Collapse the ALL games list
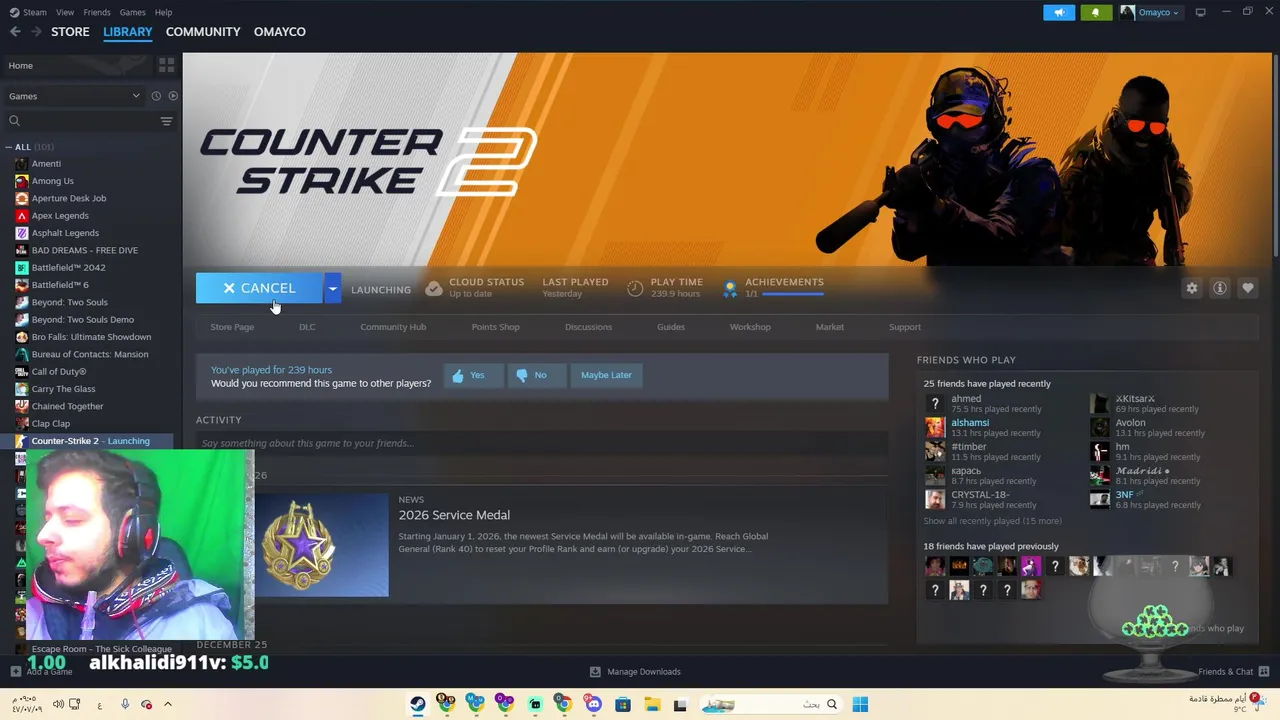 pyautogui.click(x=9, y=147)
